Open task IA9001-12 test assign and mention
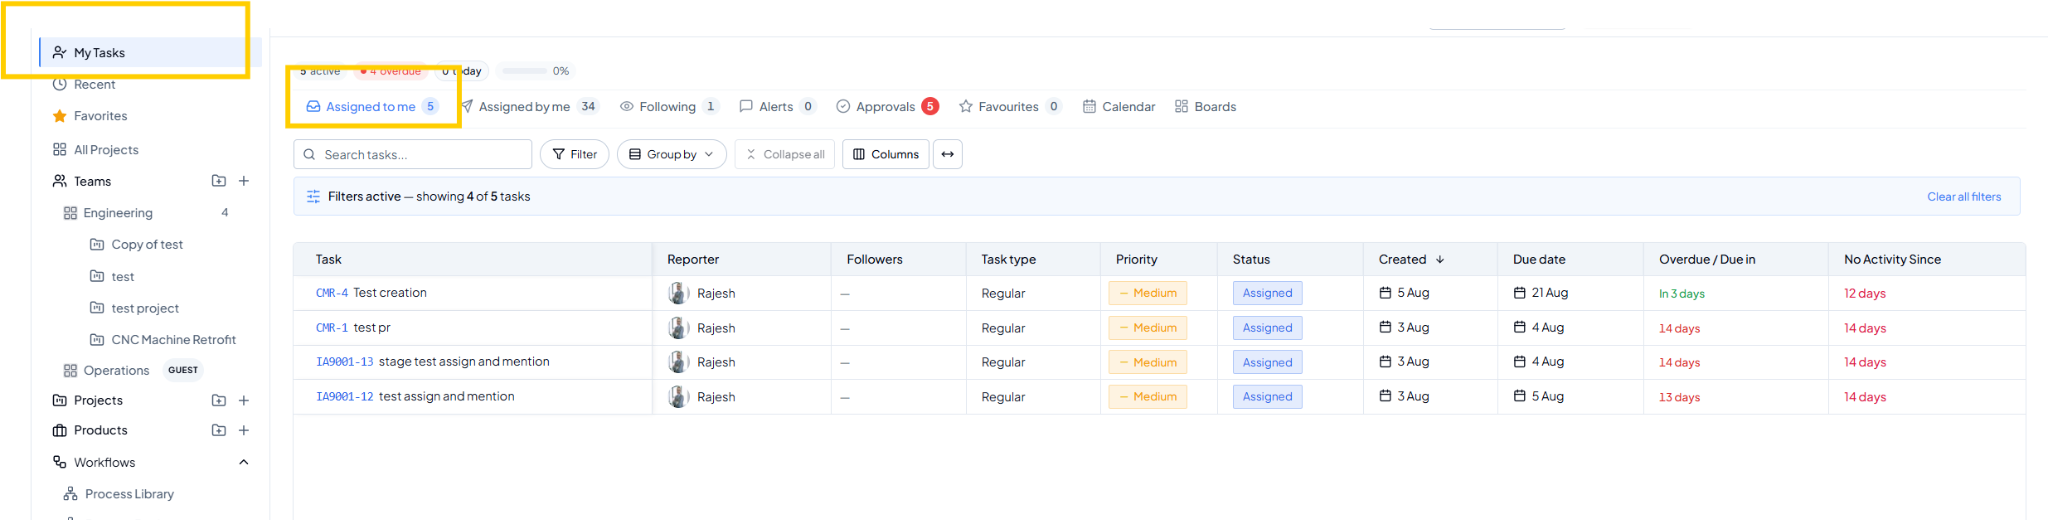The height and width of the screenshot is (520, 2048). click(x=415, y=397)
